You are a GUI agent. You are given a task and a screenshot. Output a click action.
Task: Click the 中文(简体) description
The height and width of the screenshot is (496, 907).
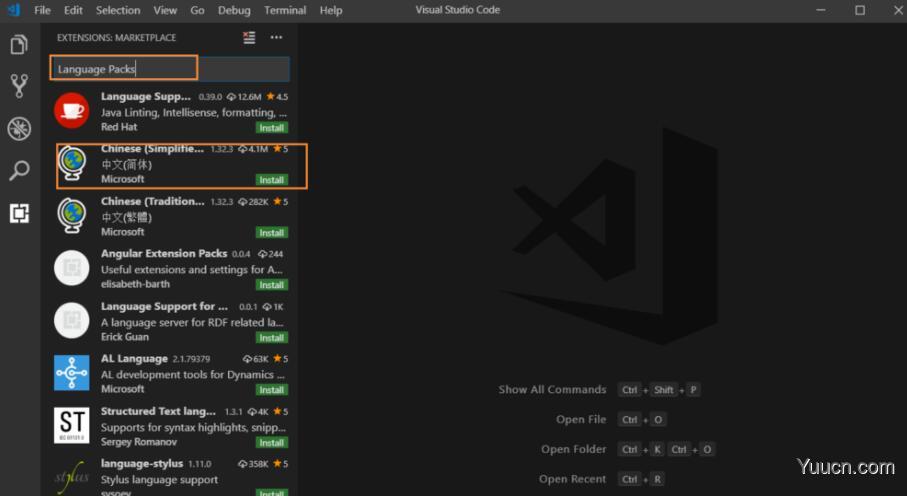(x=127, y=165)
